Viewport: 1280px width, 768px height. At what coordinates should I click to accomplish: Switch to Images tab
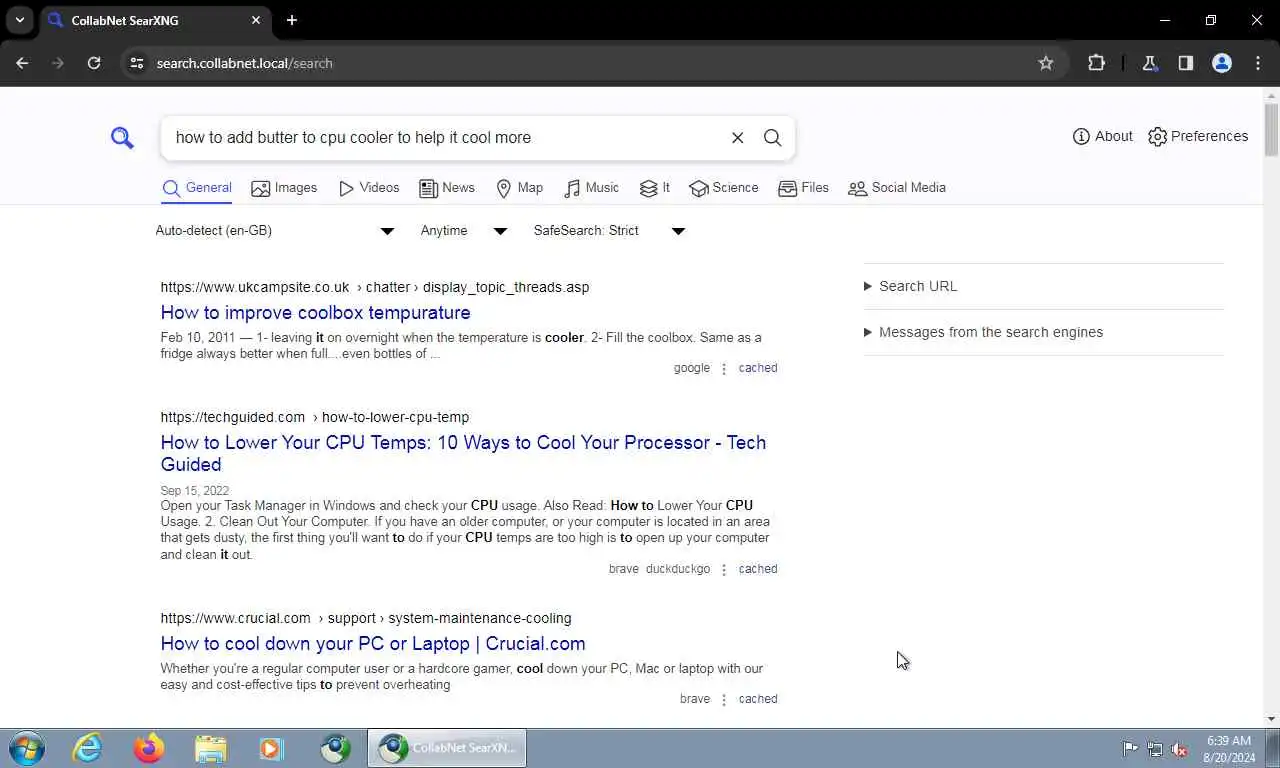[x=284, y=188]
